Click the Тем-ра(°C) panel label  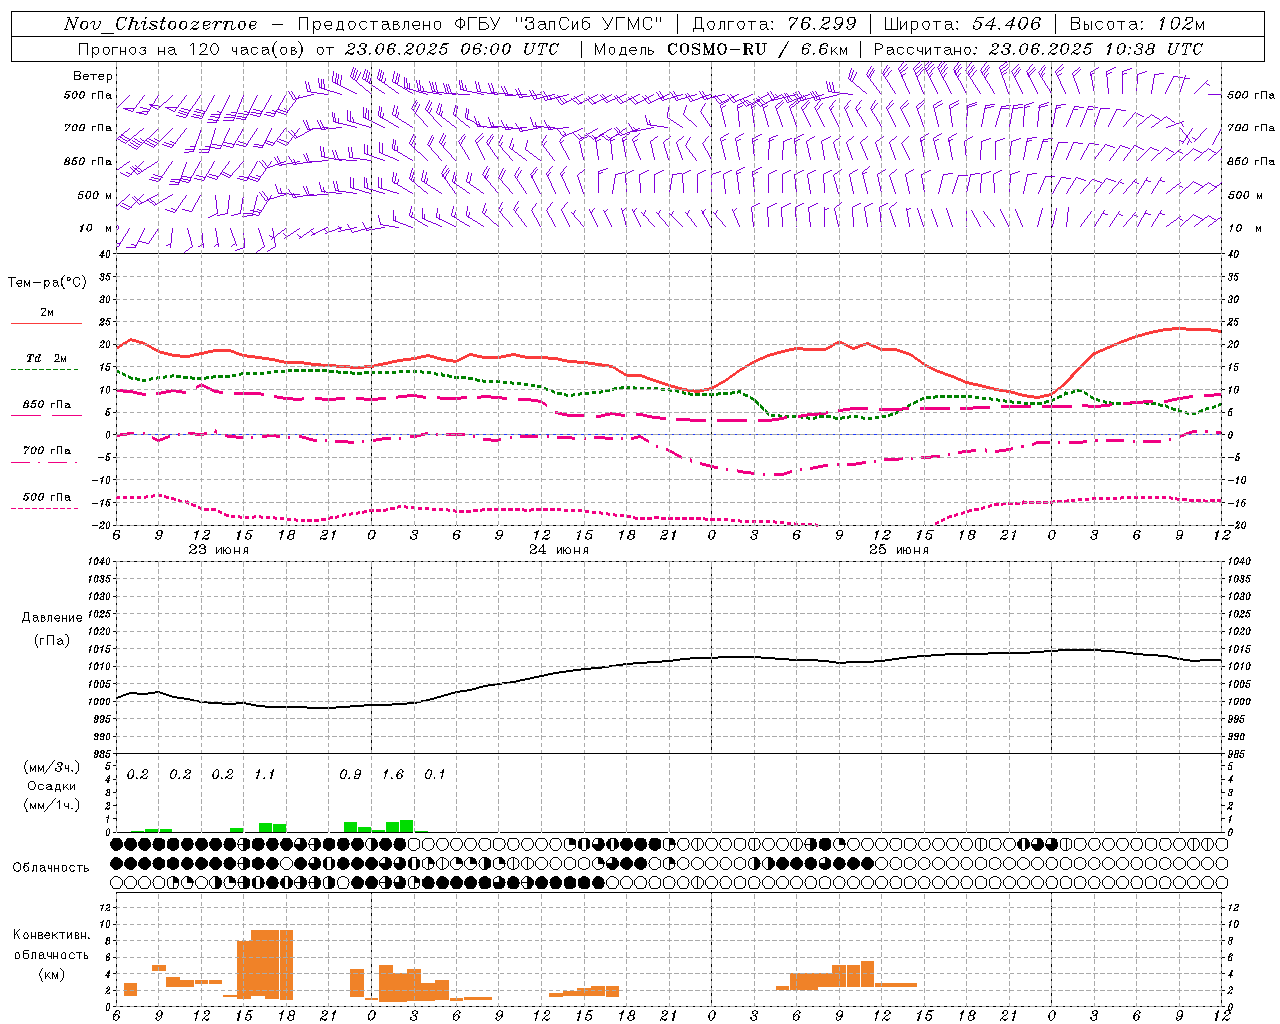tap(47, 283)
